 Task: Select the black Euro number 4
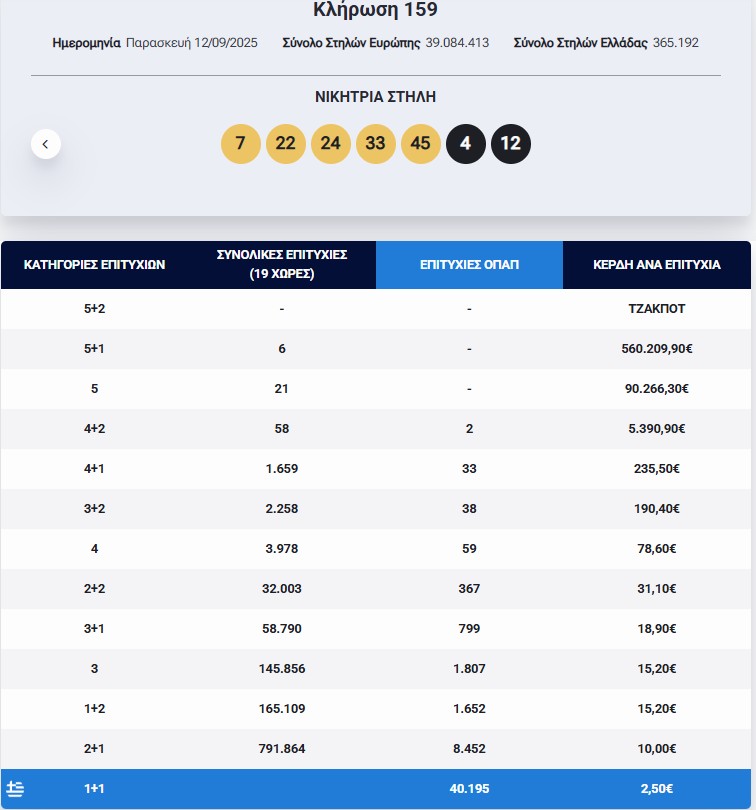click(466, 143)
